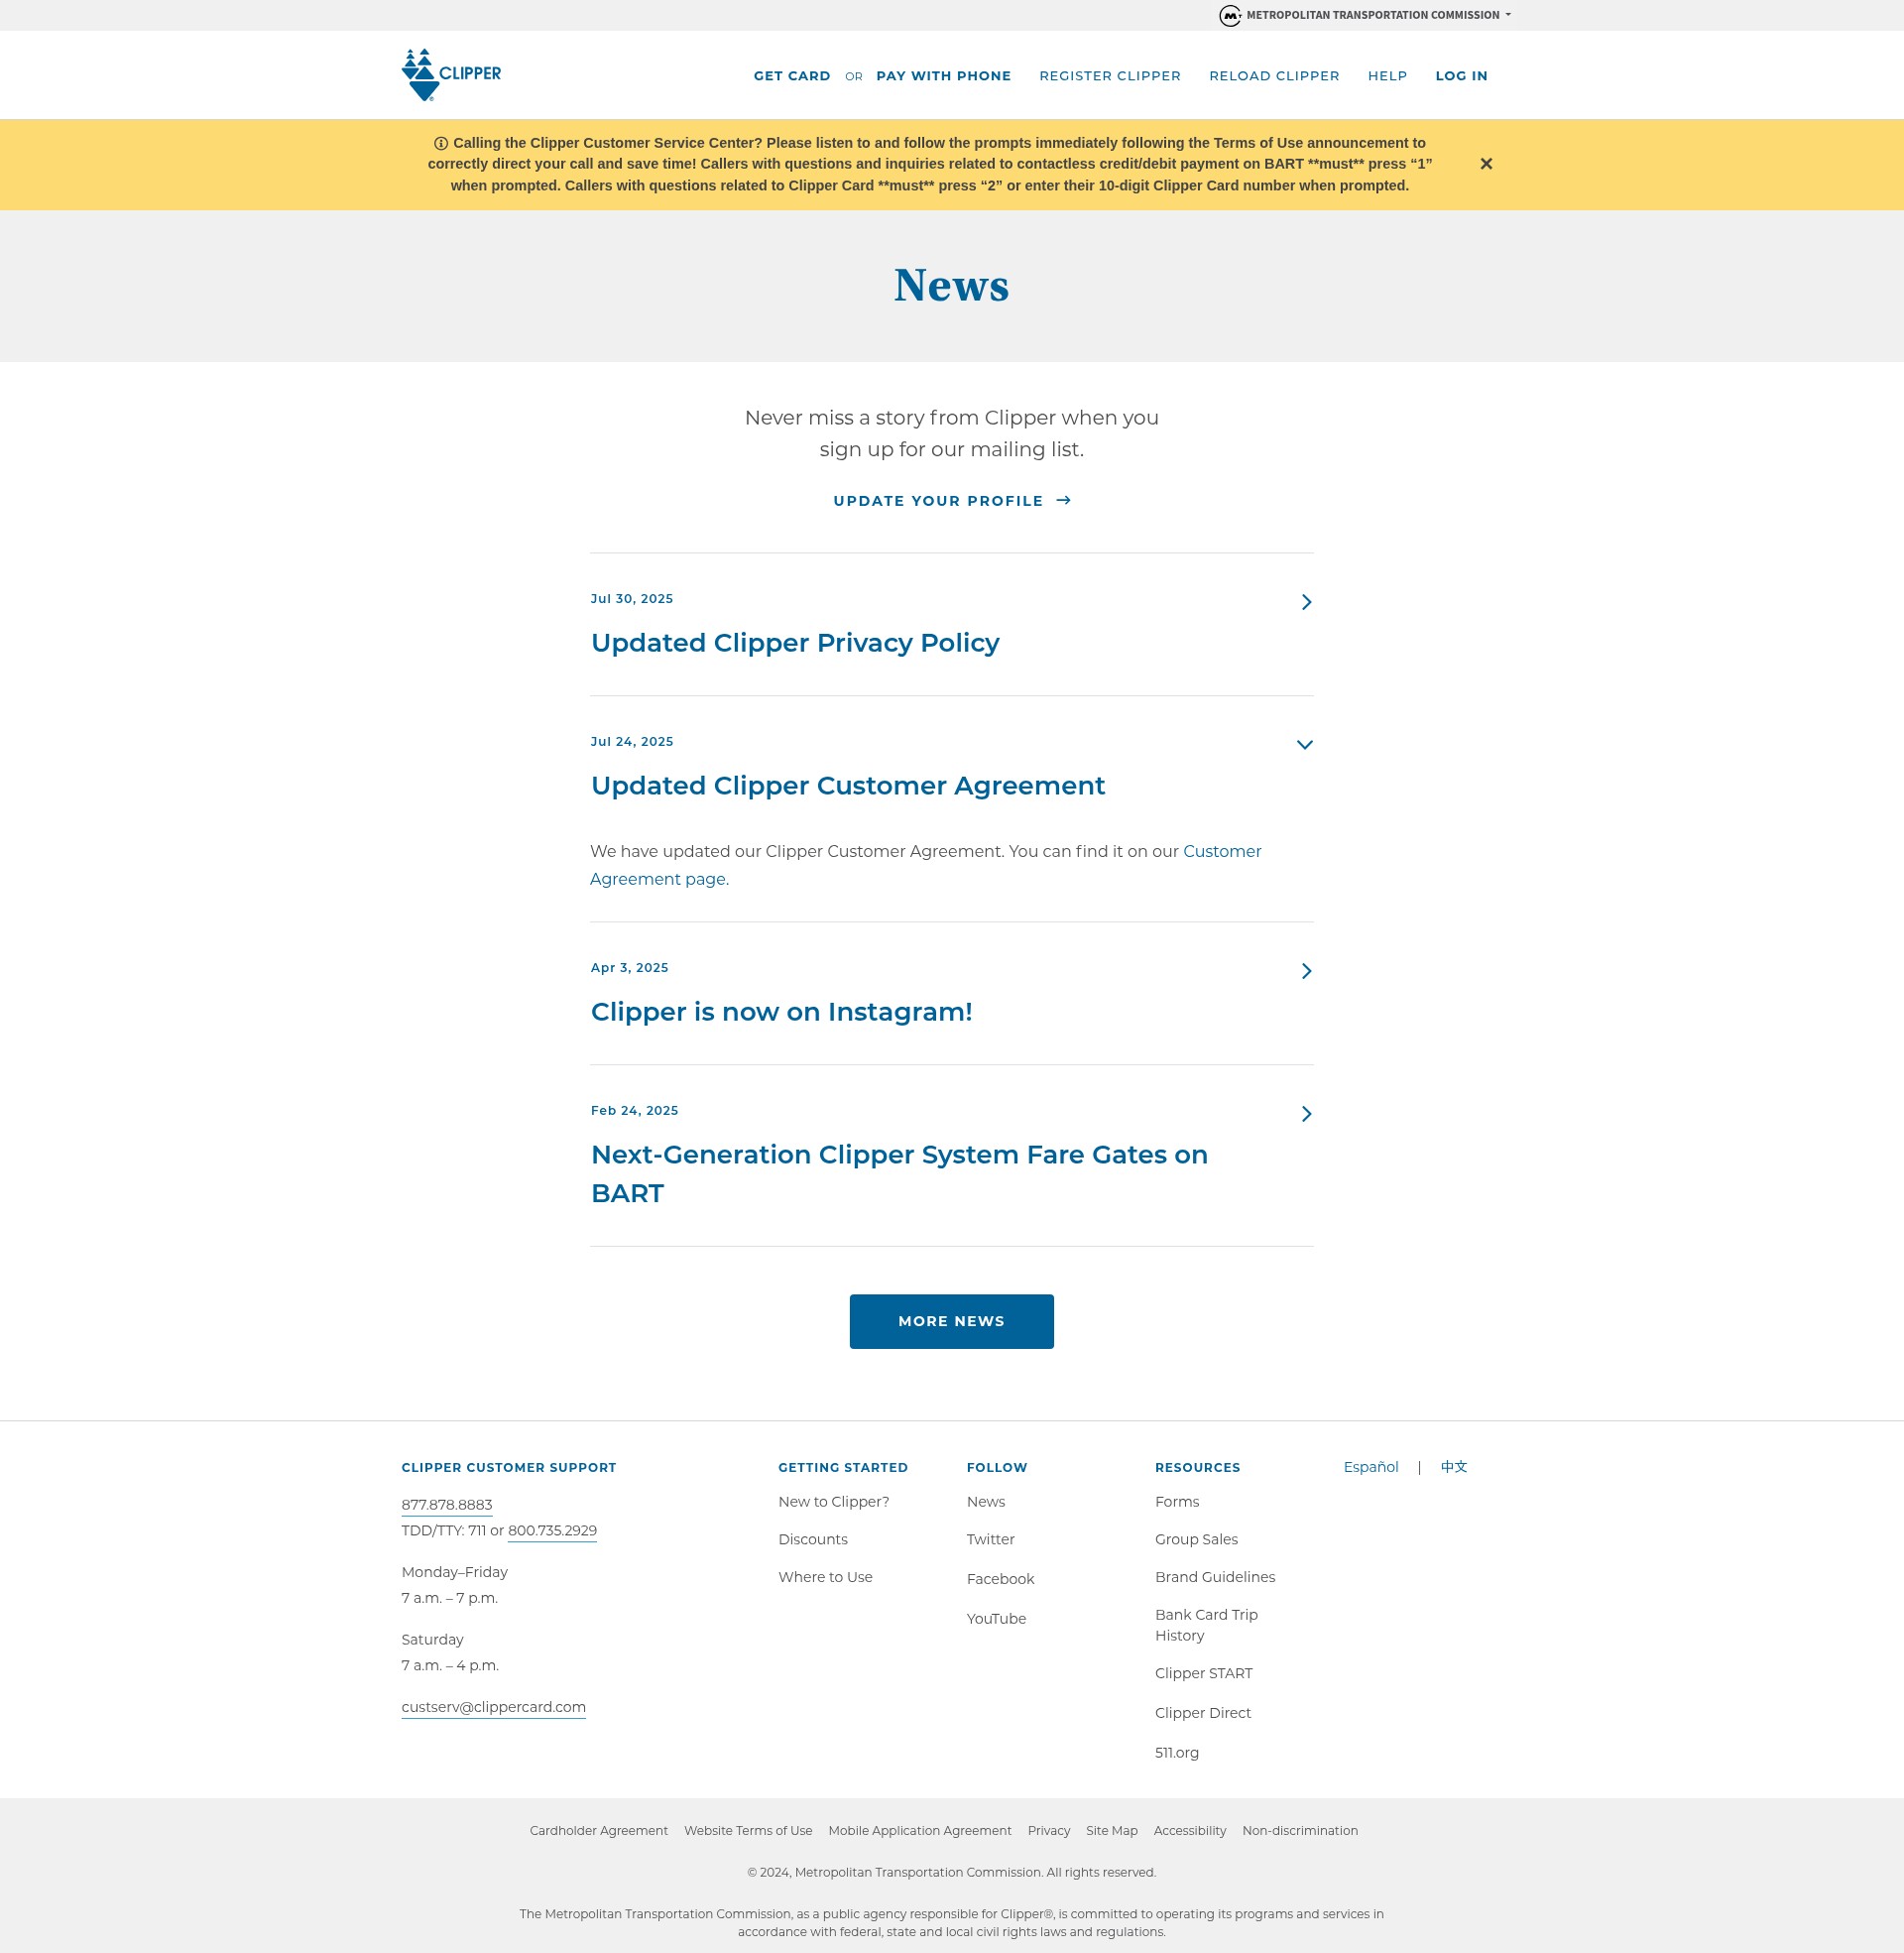Open Discounts footer link
This screenshot has width=1904, height=1953.
coord(812,1540)
